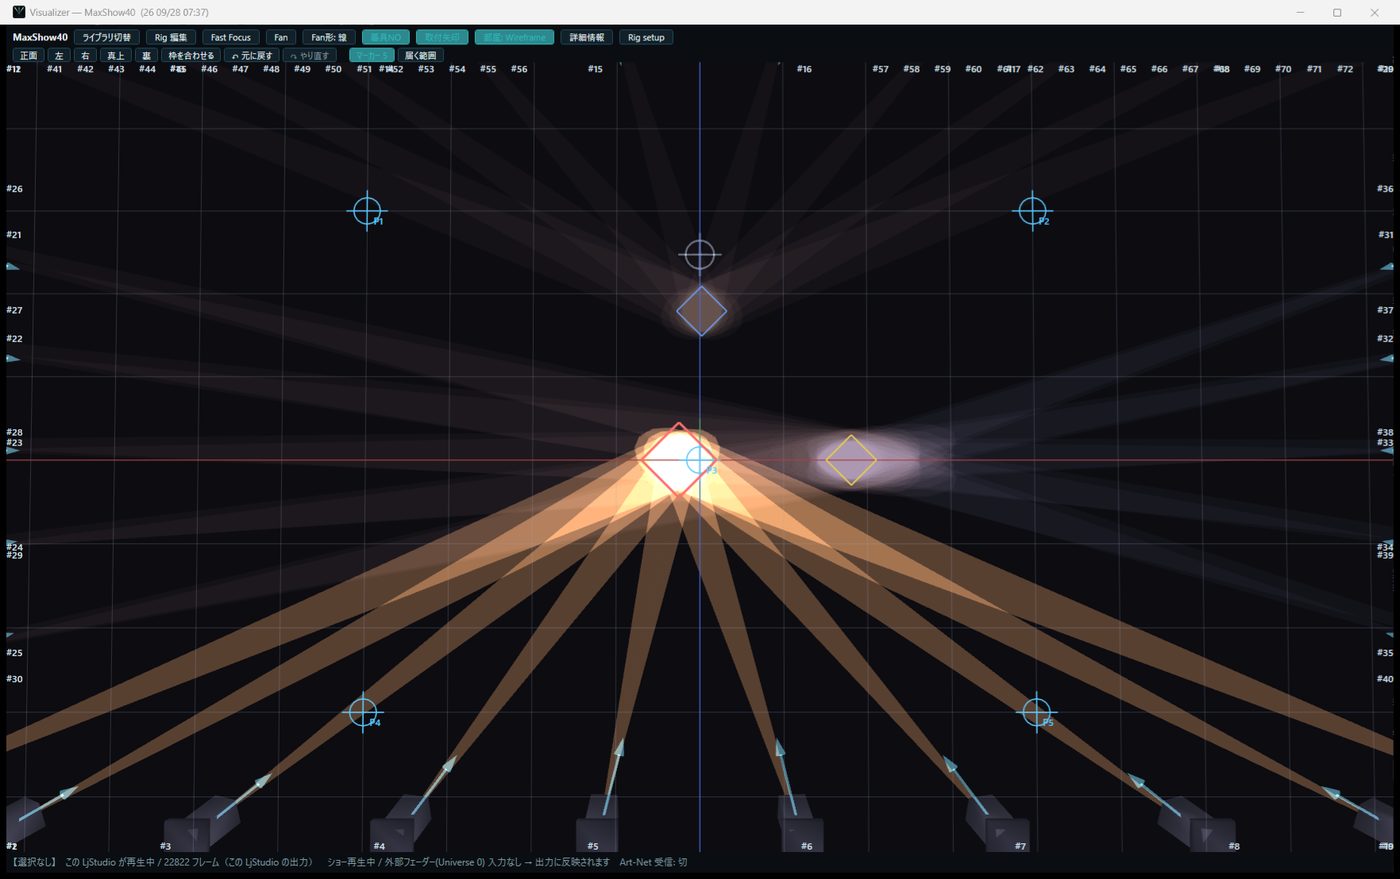Click the P5 crosshair marker
Viewport: 1400px width, 879px height.
click(1036, 712)
